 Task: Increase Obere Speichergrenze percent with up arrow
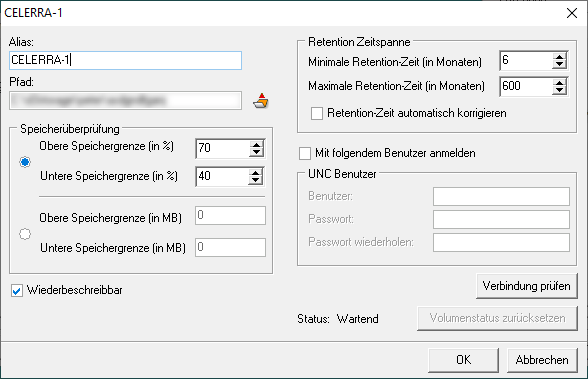(256, 144)
